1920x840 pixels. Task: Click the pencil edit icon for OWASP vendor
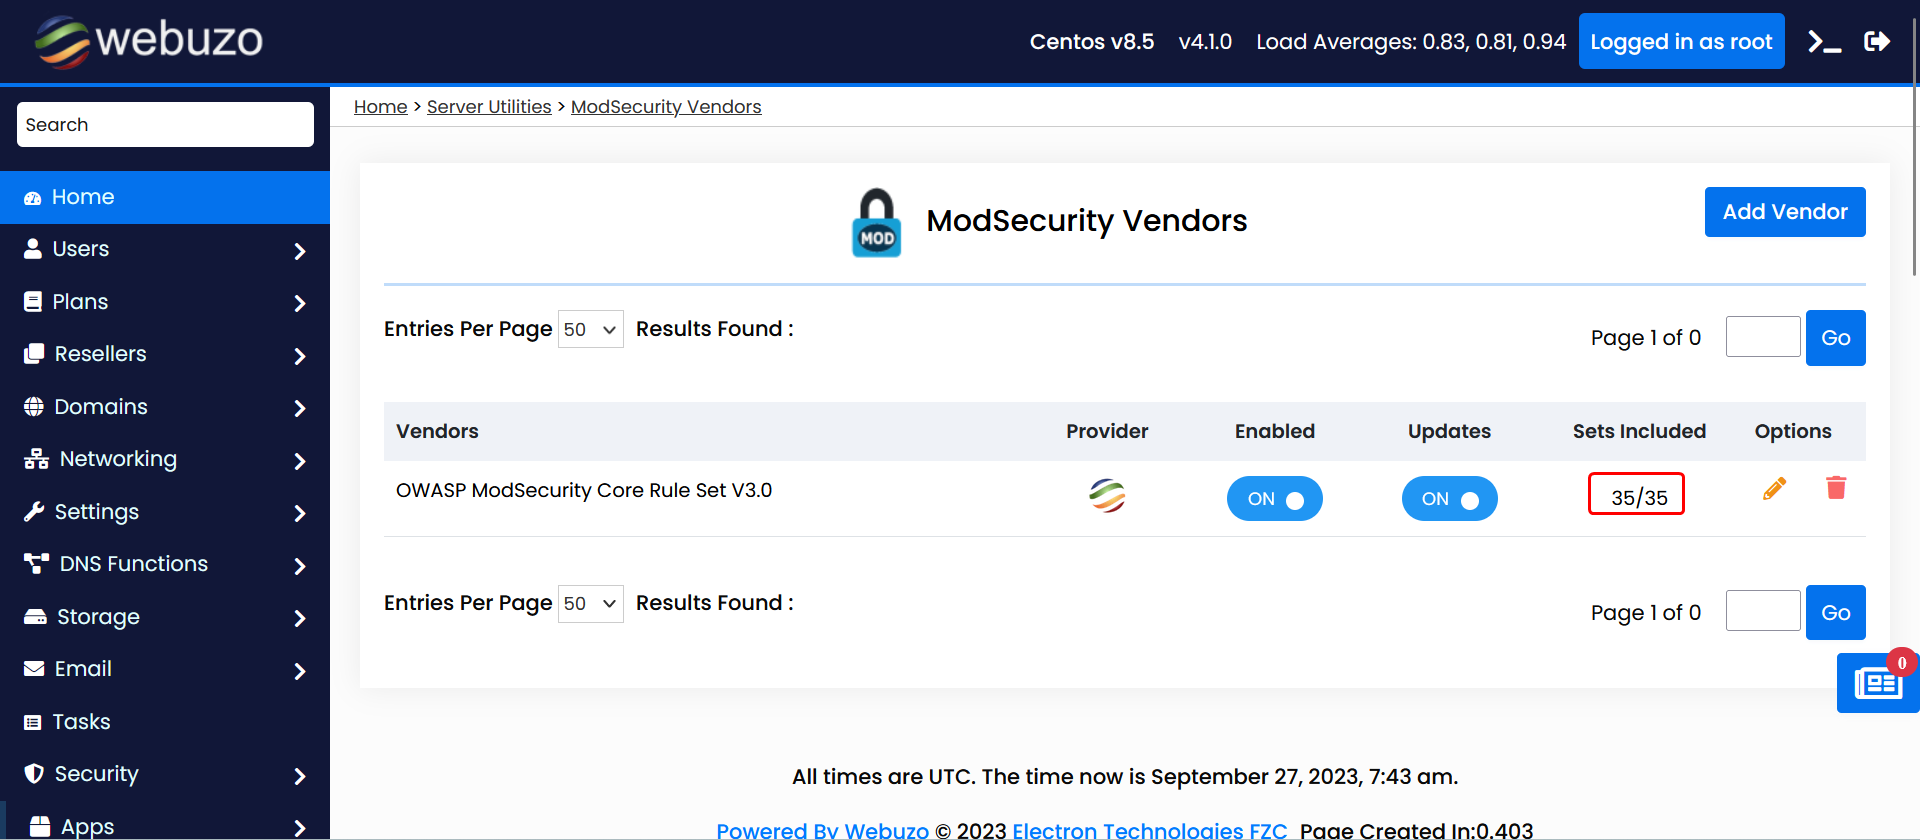tap(1774, 488)
